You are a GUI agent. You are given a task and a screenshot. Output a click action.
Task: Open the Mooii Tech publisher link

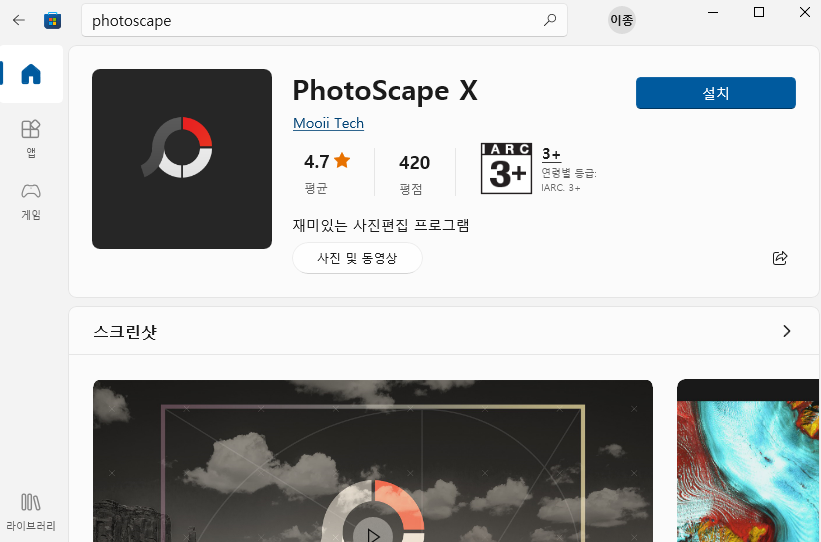click(x=328, y=124)
